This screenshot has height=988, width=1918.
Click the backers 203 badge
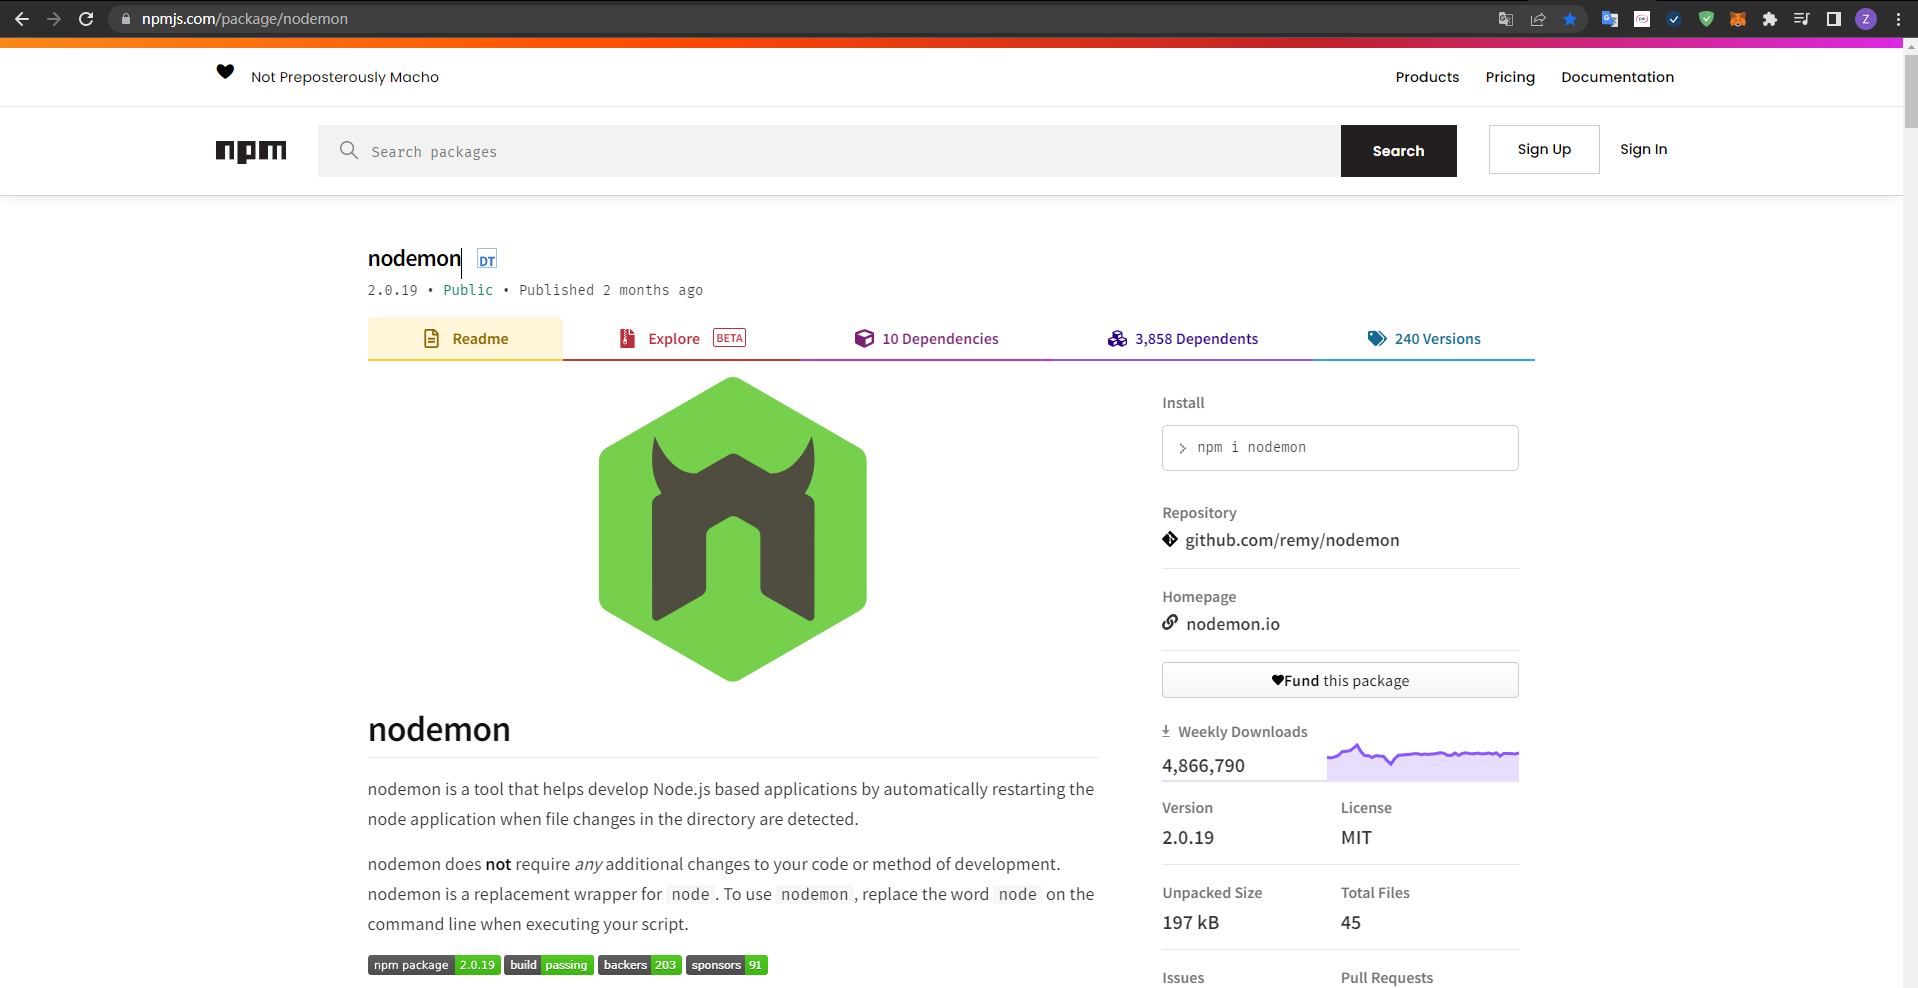point(640,965)
